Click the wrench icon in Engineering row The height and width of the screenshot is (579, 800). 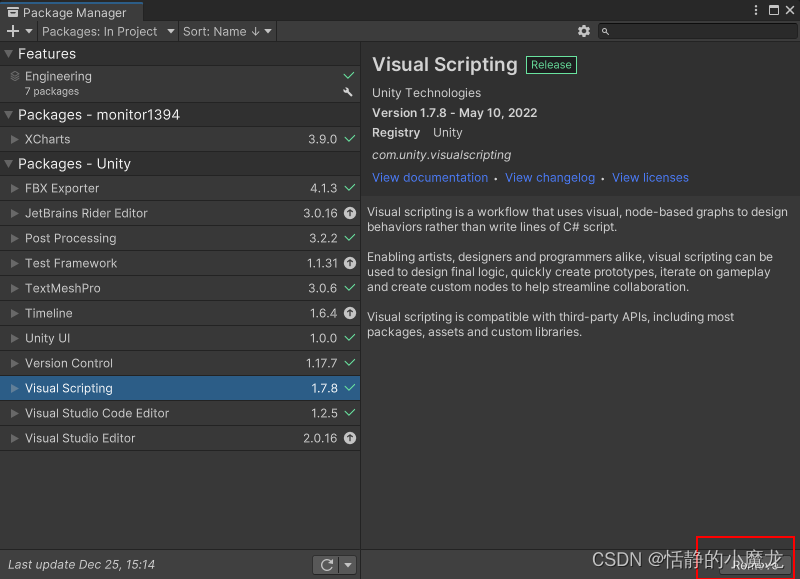pos(348,92)
